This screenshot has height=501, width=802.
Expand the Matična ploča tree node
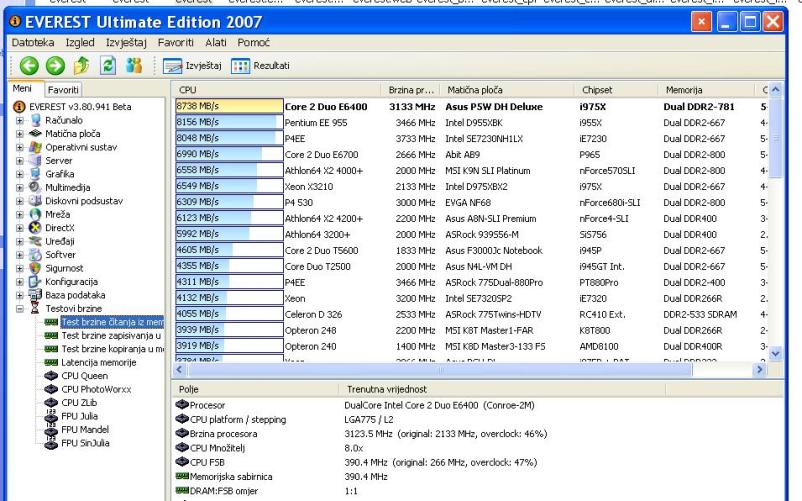(x=20, y=132)
